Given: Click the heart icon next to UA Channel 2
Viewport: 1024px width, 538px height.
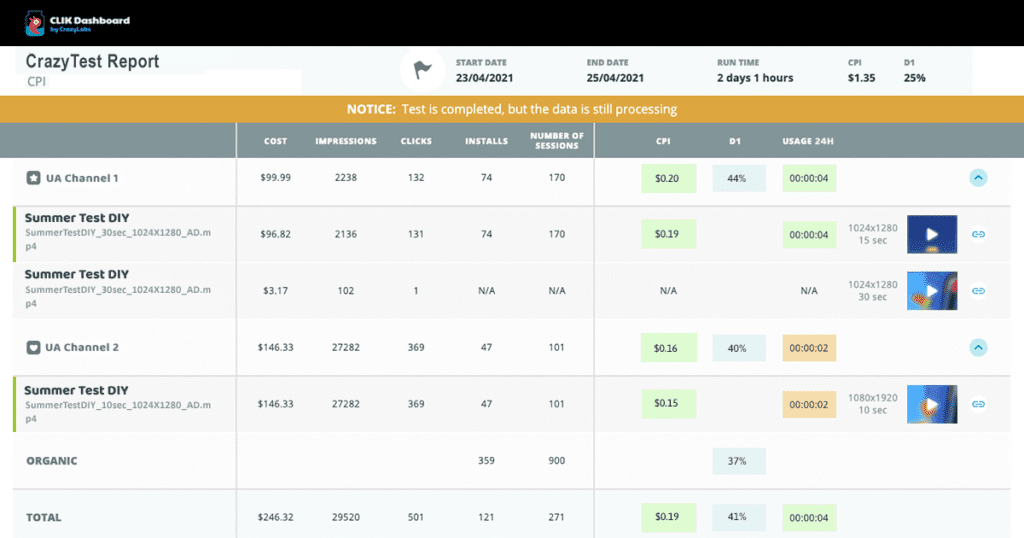Looking at the screenshot, I should click(33, 347).
